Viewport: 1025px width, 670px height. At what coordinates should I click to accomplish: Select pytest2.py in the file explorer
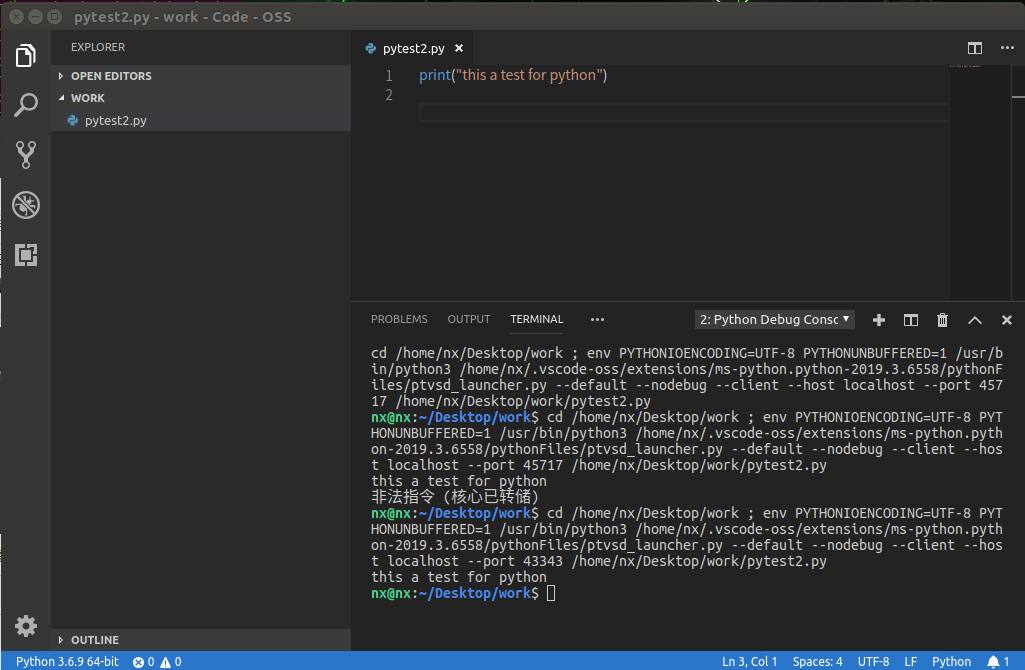point(115,120)
